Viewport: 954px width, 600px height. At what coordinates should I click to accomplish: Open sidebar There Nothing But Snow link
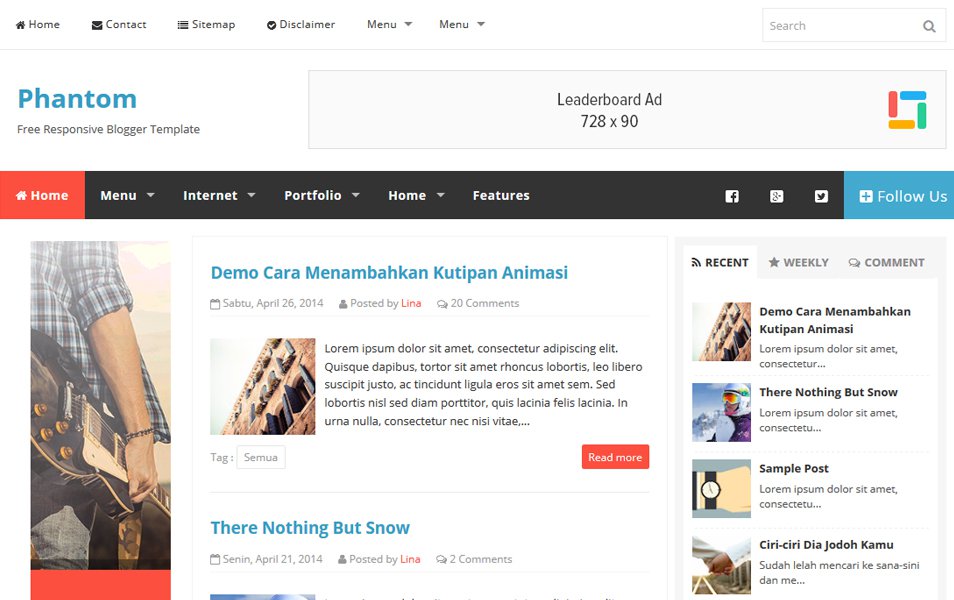click(828, 392)
